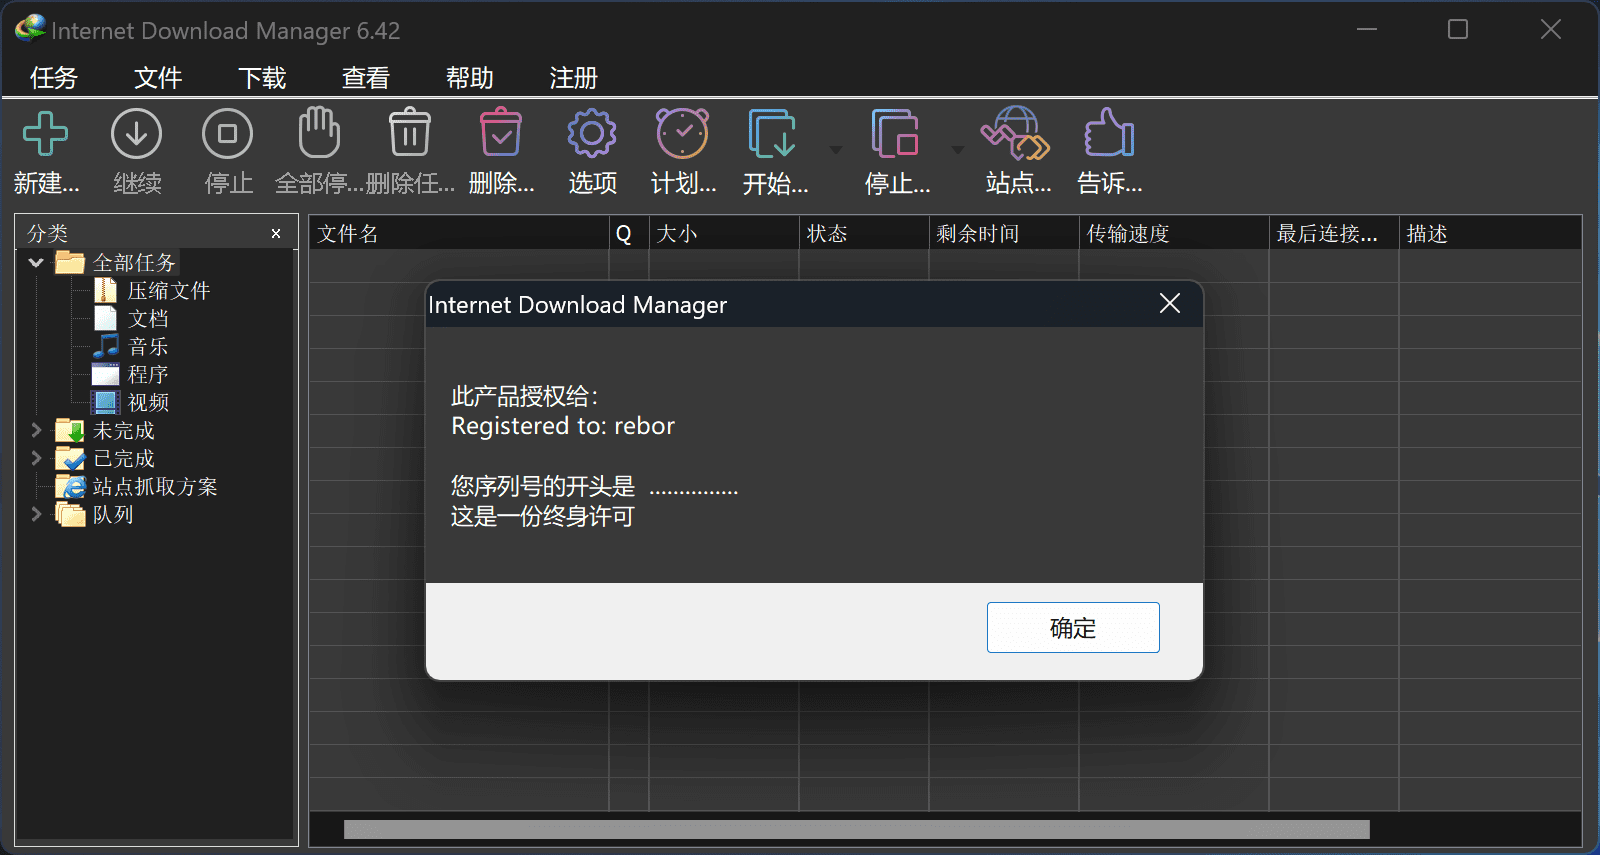Click the 停止 queue icon
The height and width of the screenshot is (855, 1600).
(895, 133)
